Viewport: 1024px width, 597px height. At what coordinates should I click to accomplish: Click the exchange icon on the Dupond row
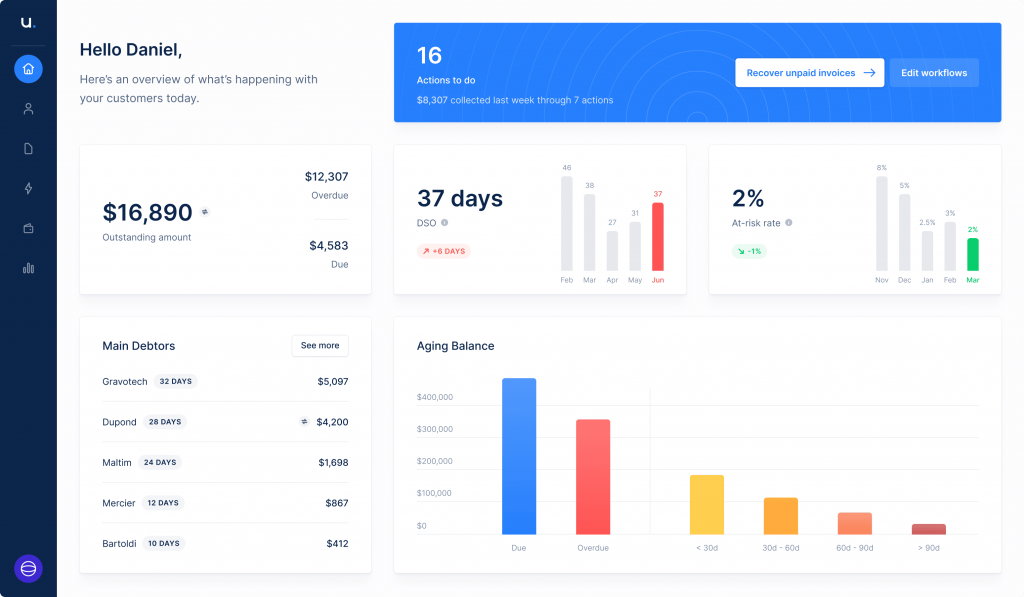pos(304,422)
